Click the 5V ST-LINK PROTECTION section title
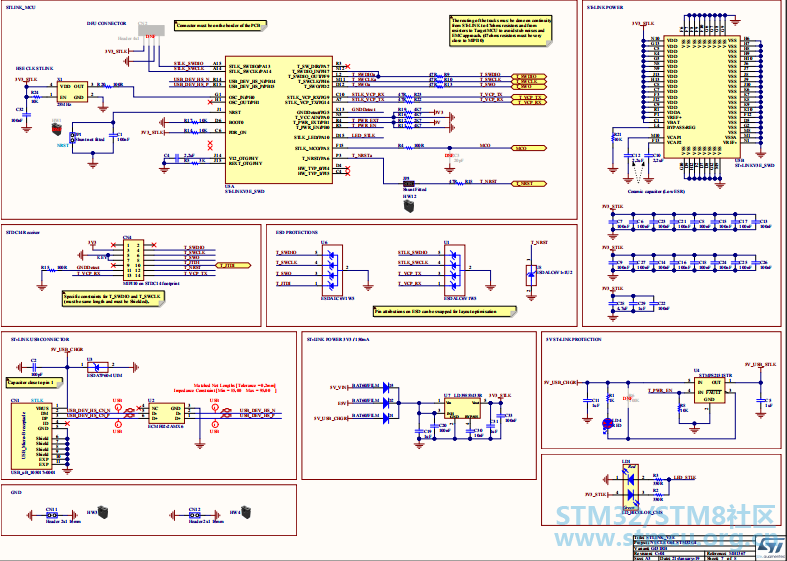This screenshot has width=787, height=561. click(573, 339)
